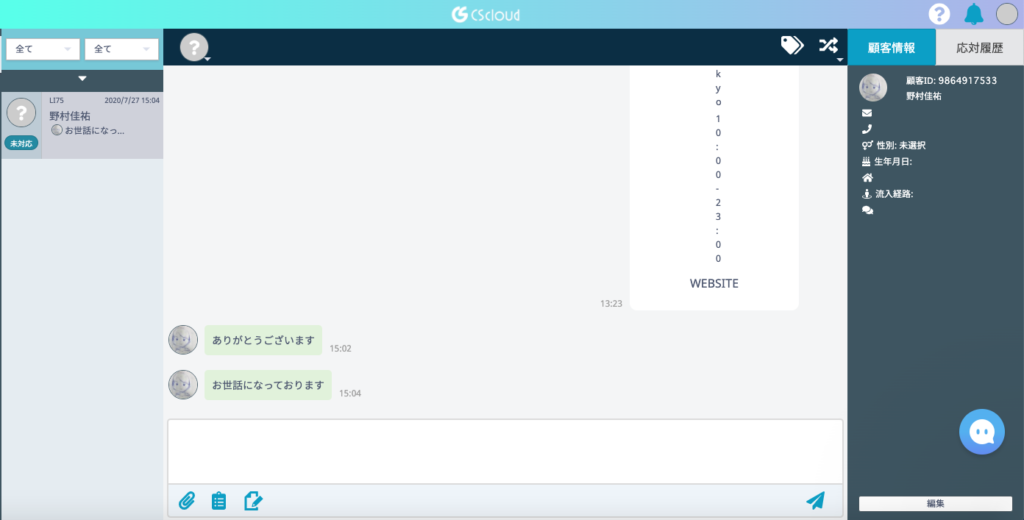Expand the filter panel arrow
The height and width of the screenshot is (520, 1024).
(82, 78)
